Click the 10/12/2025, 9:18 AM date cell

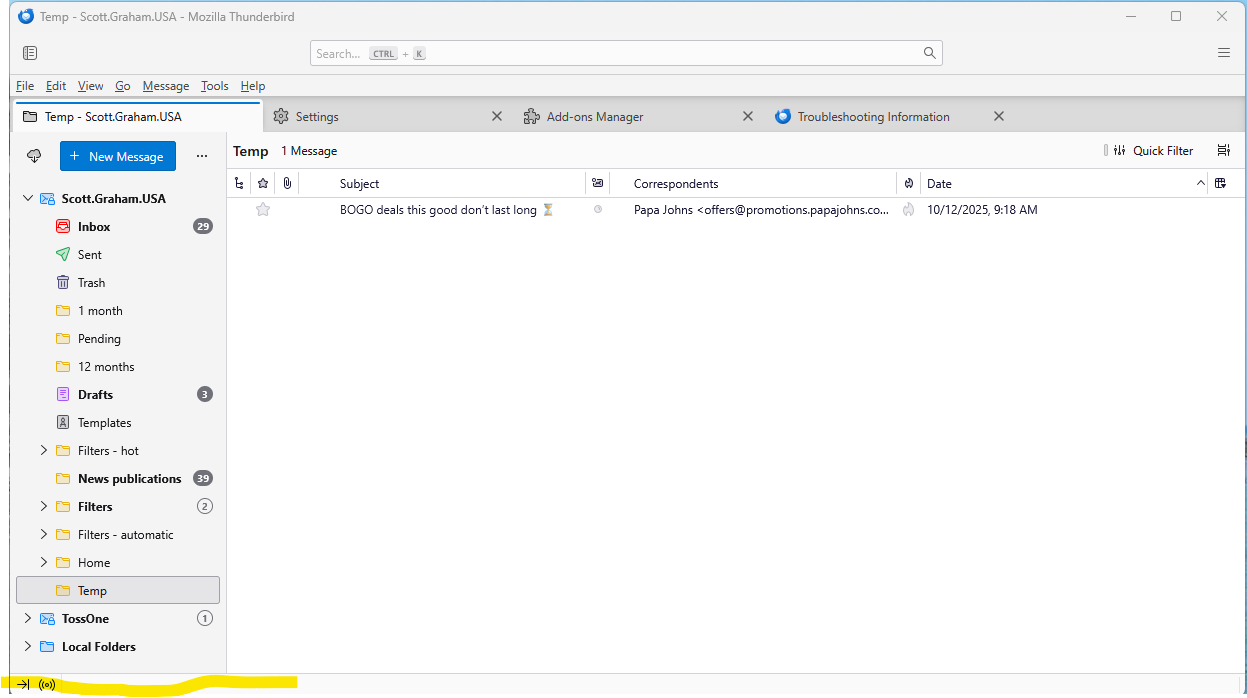tap(982, 210)
